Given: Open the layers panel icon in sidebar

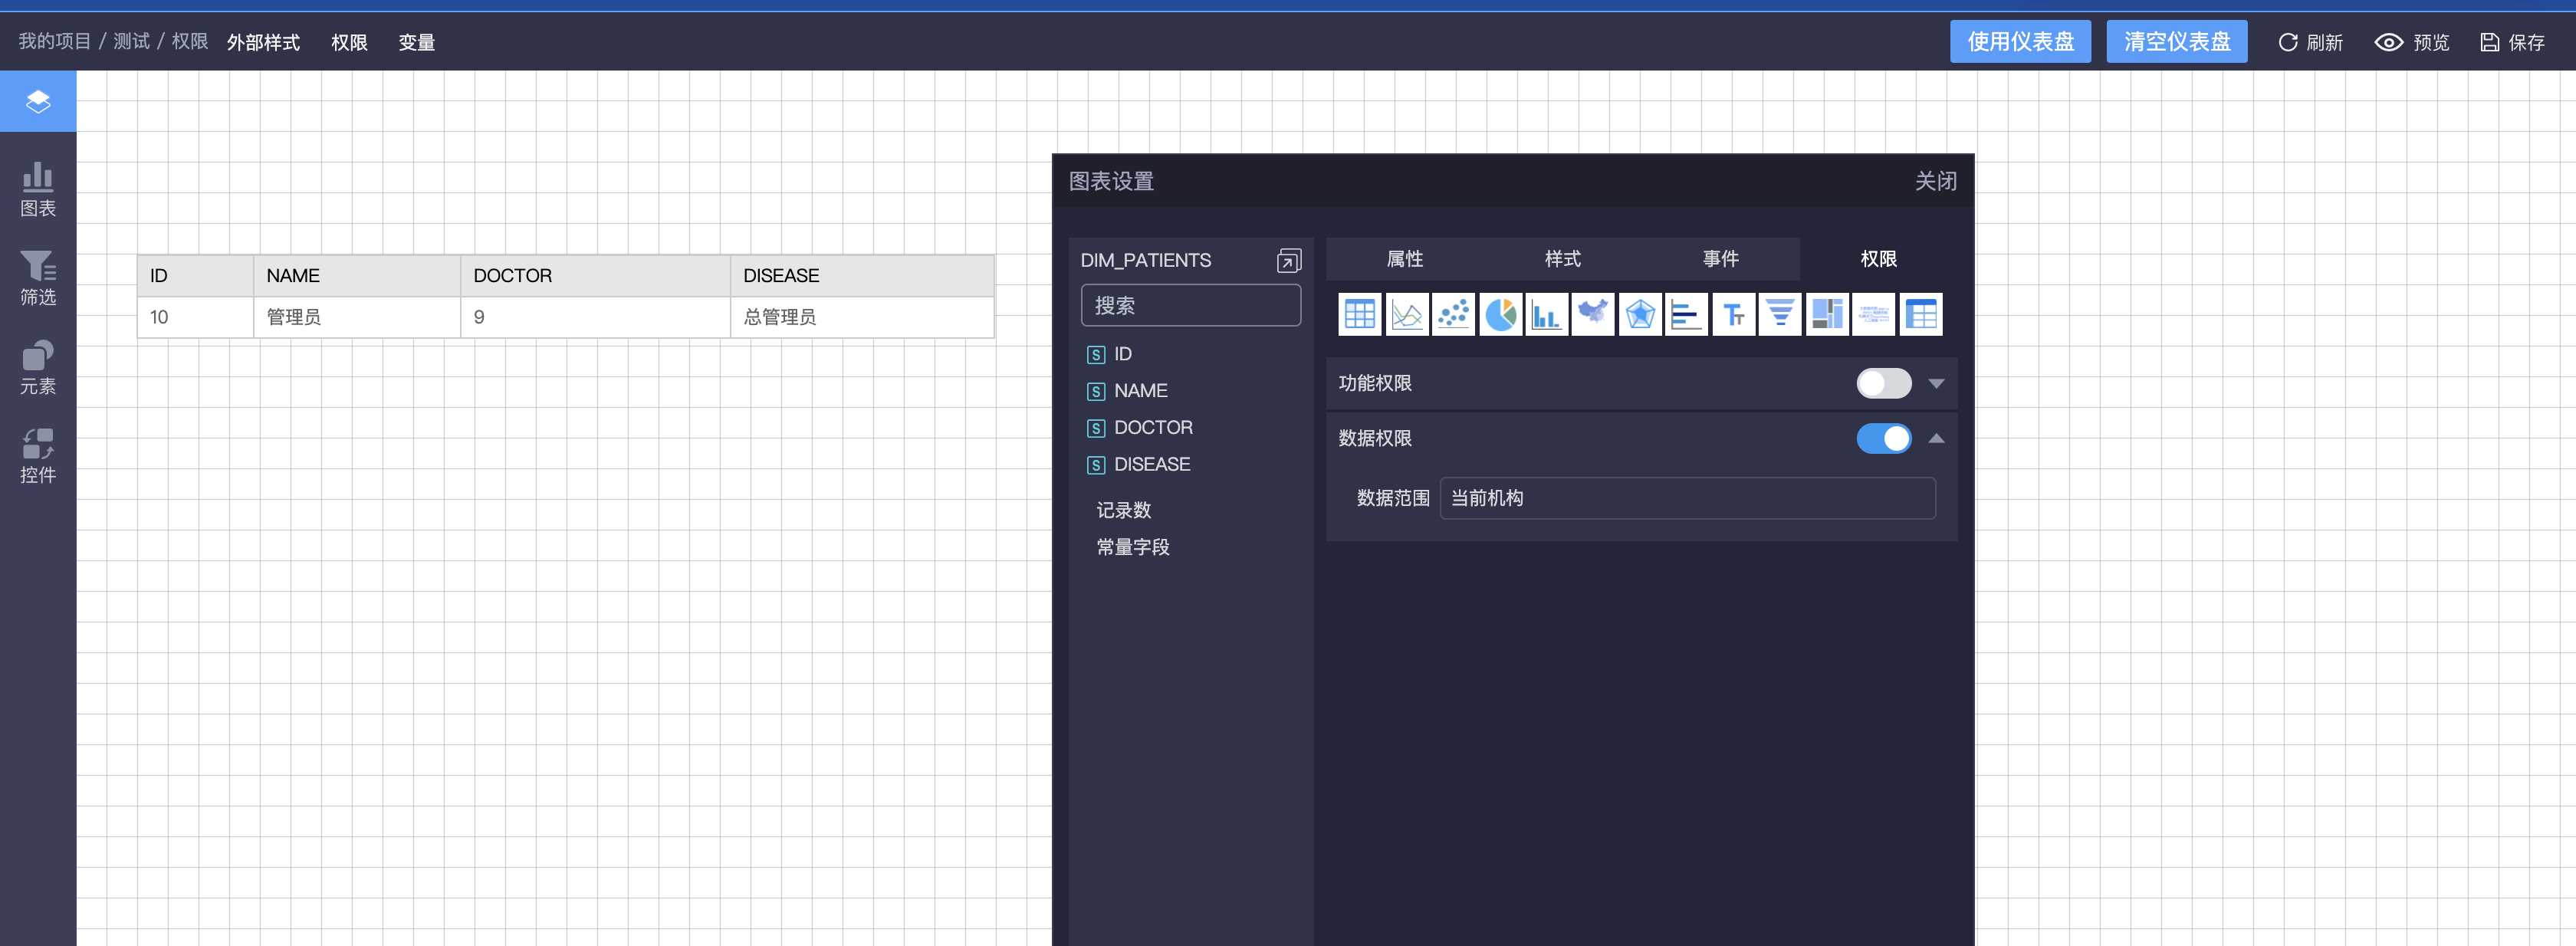Looking at the screenshot, I should coord(38,101).
